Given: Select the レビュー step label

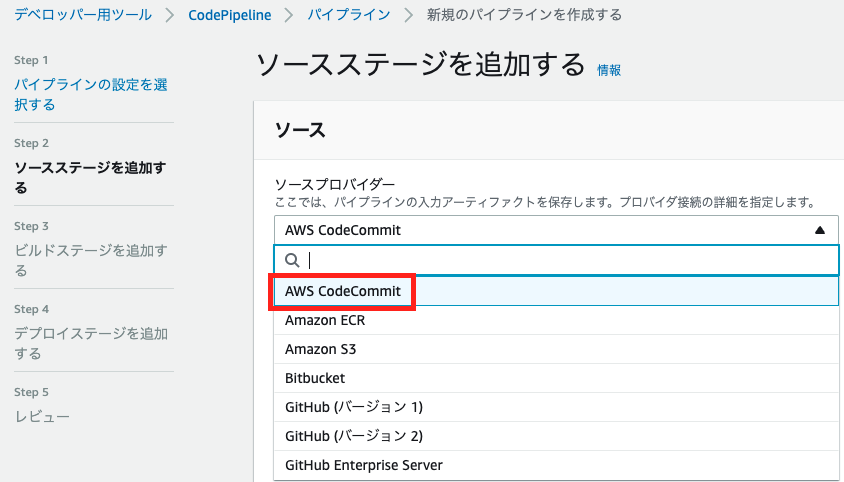Looking at the screenshot, I should click(42, 417).
